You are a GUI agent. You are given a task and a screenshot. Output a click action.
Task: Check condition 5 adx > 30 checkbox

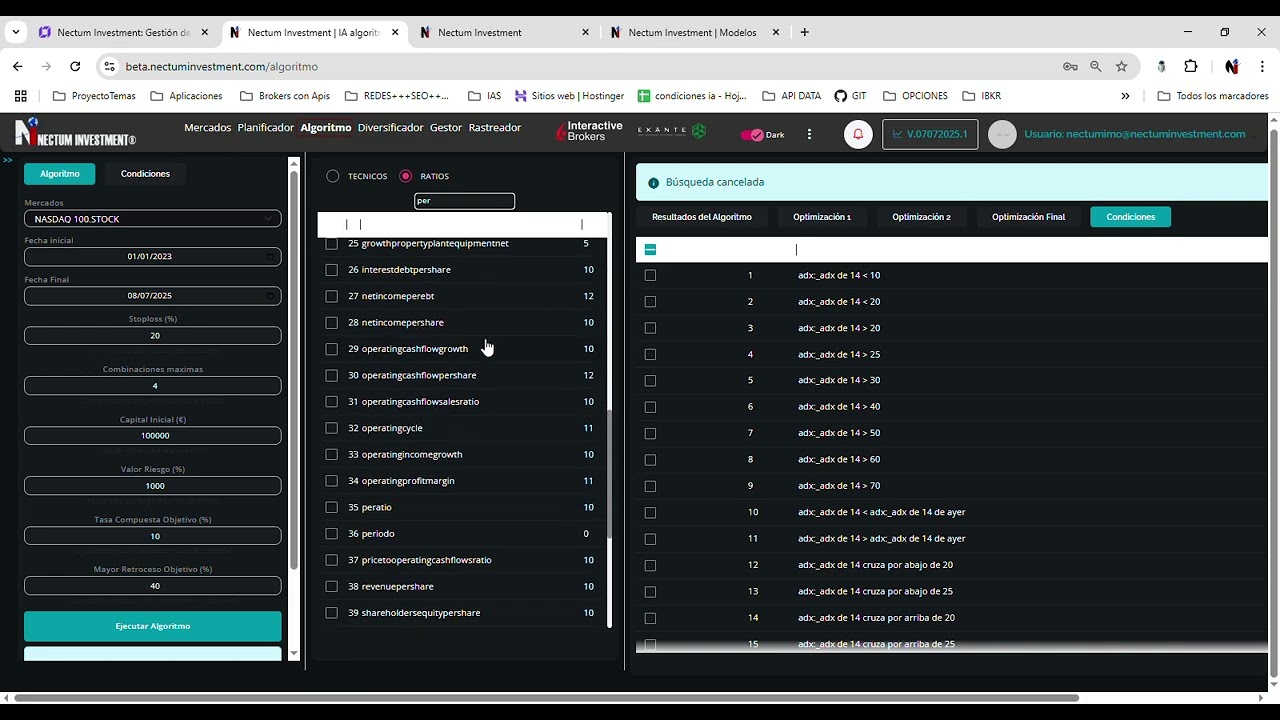(651, 380)
